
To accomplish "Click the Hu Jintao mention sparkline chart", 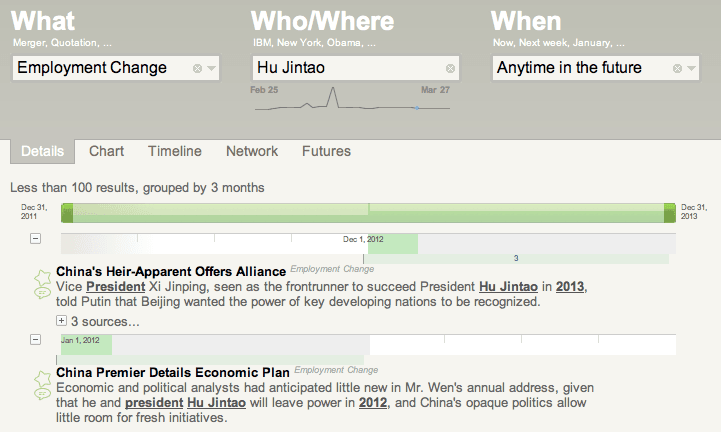I will coord(352,99).
